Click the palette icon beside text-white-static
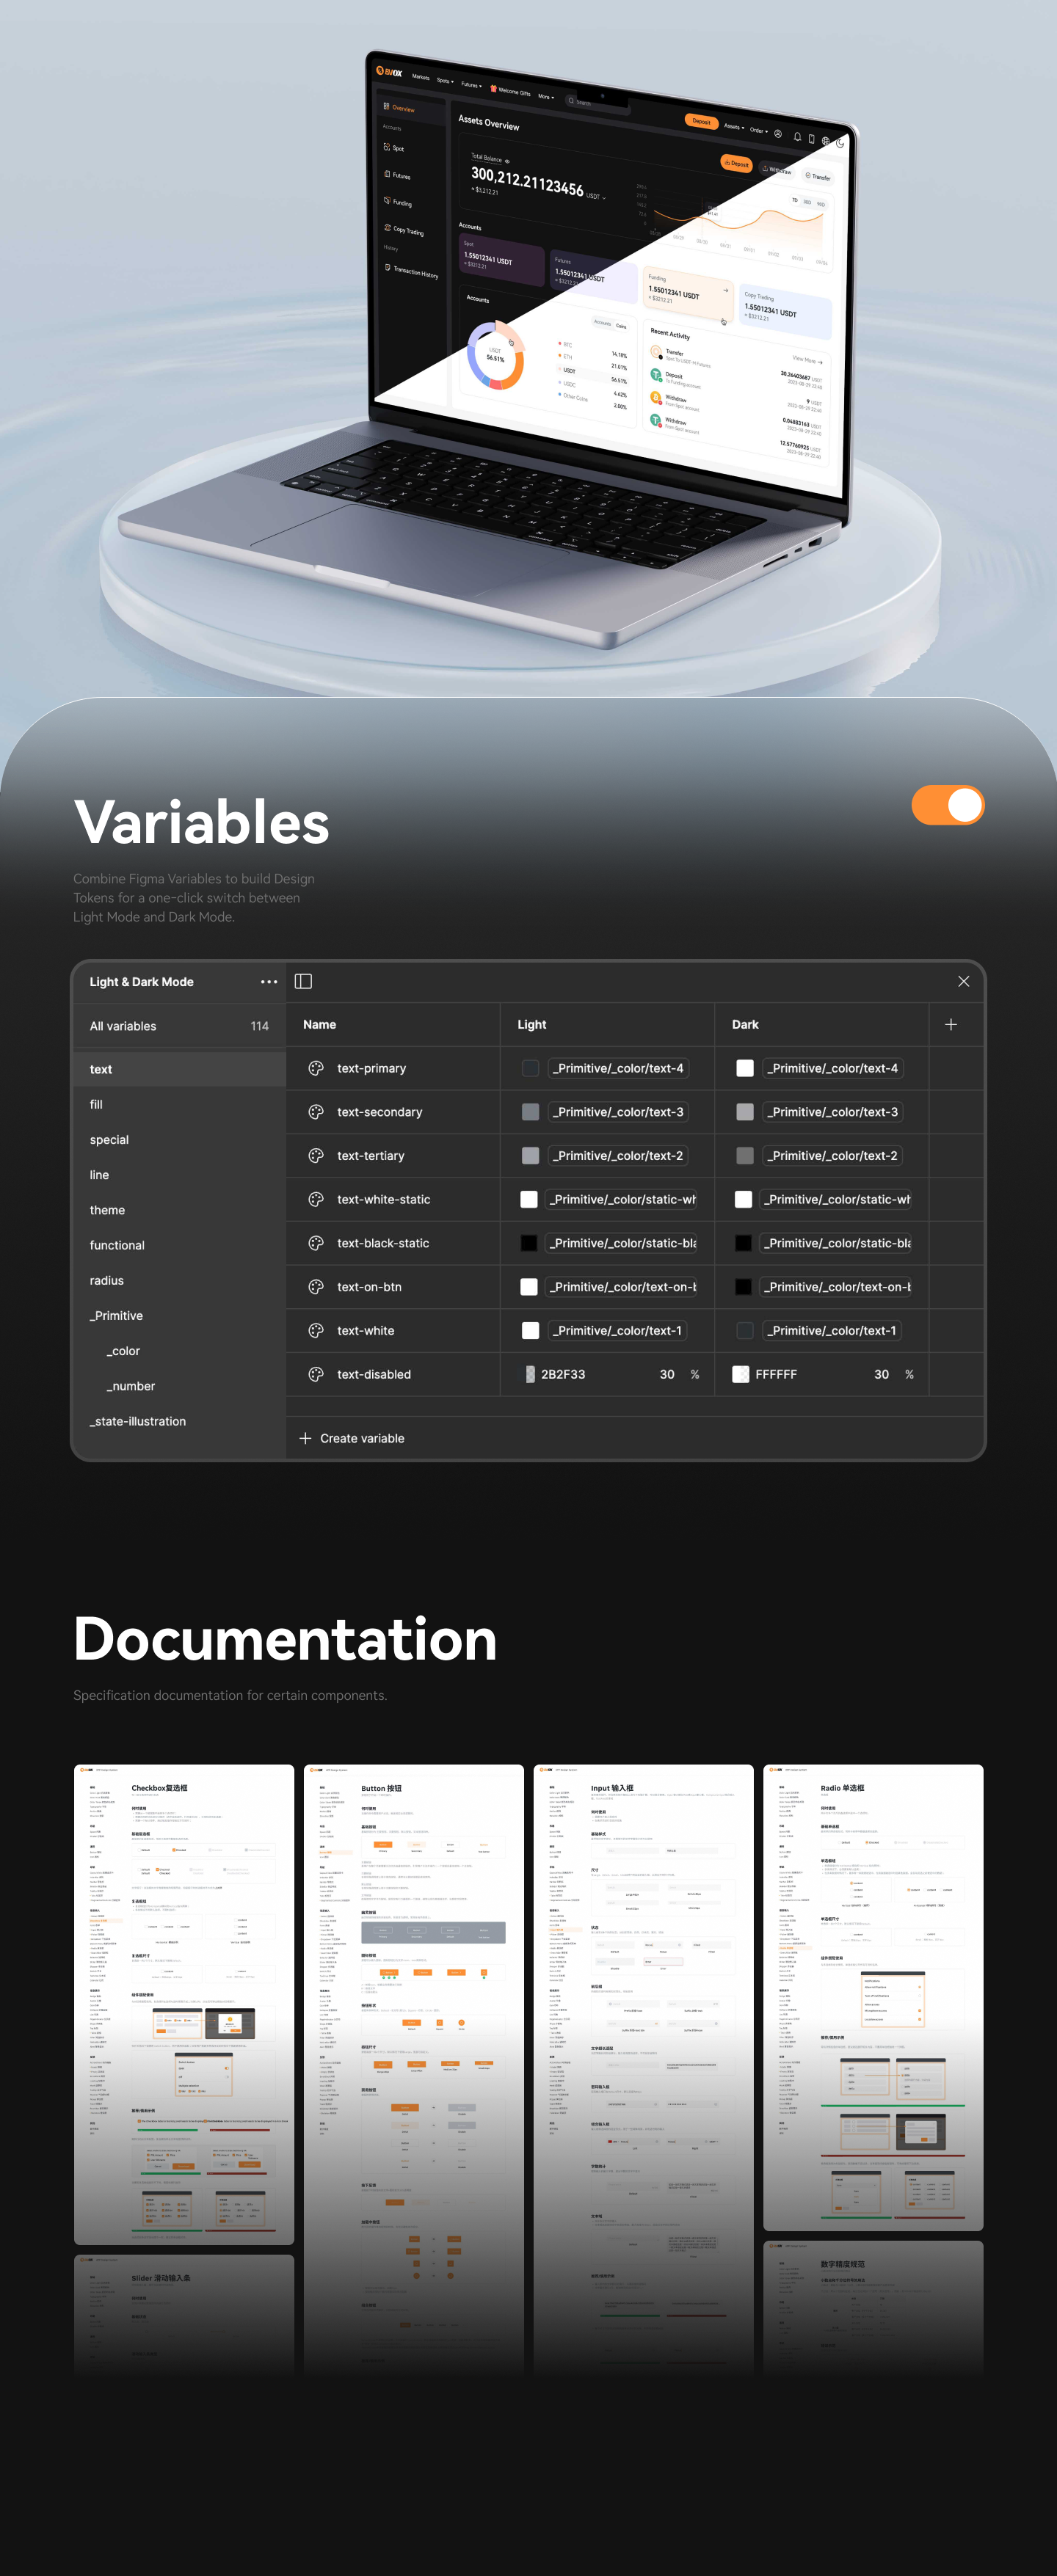 (316, 1199)
